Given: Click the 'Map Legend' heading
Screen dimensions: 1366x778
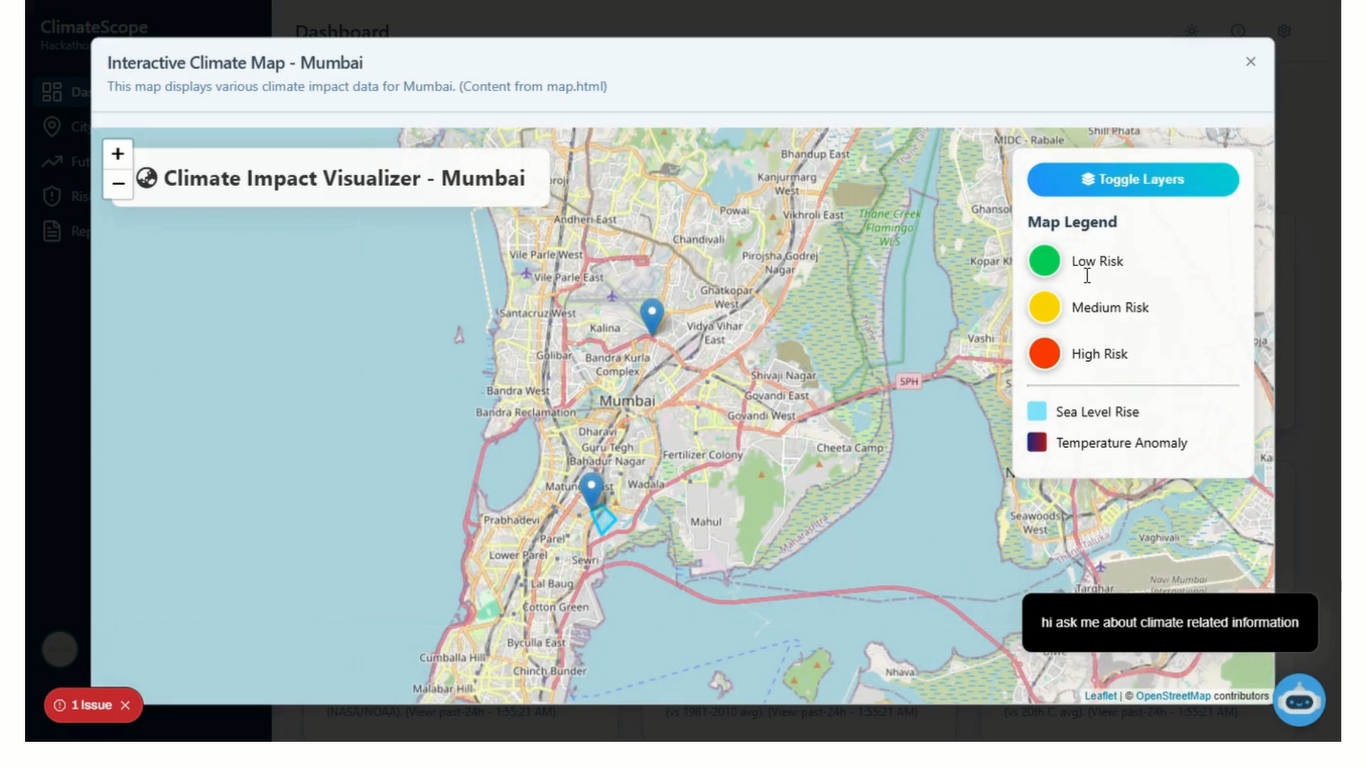Looking at the screenshot, I should [x=1072, y=222].
